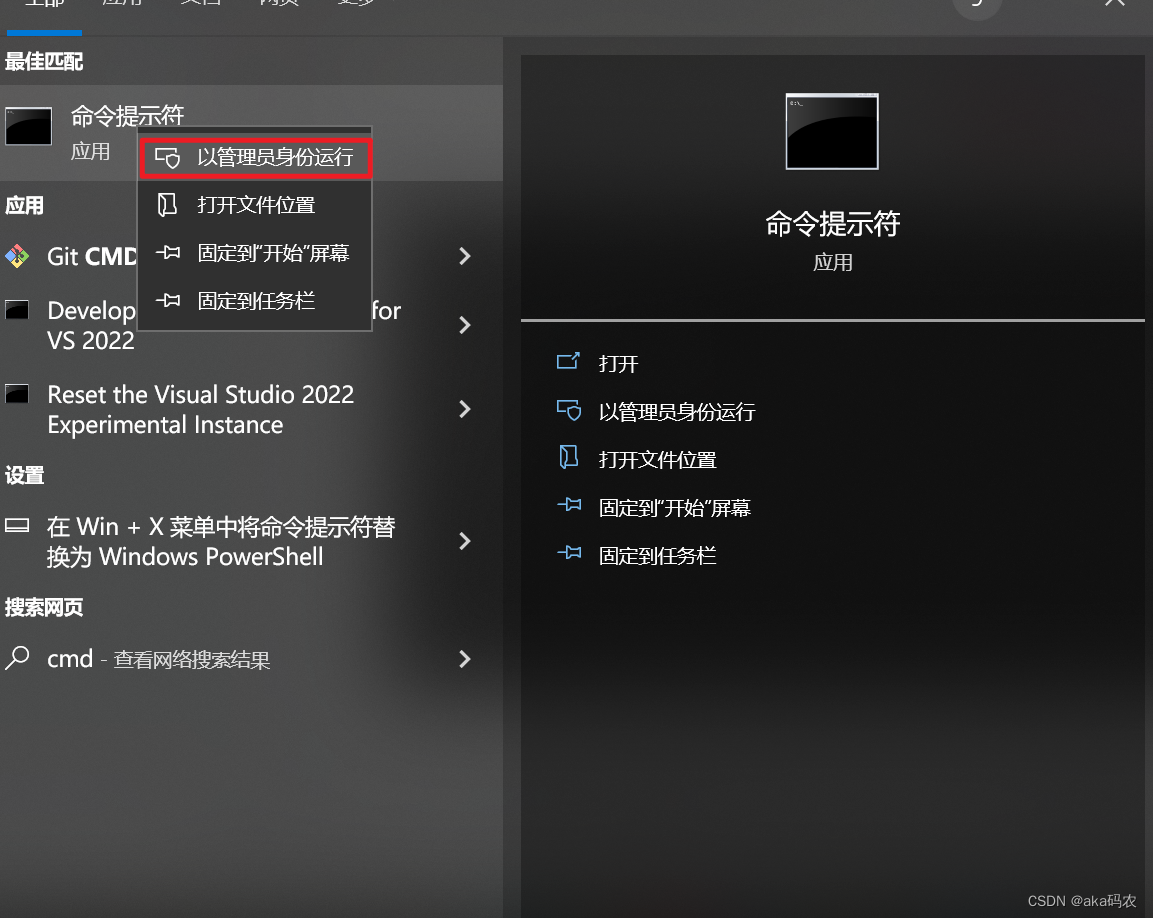The width and height of the screenshot is (1153, 918).
Task: Click the pin to Start icon
Action: pyautogui.click(x=169, y=253)
